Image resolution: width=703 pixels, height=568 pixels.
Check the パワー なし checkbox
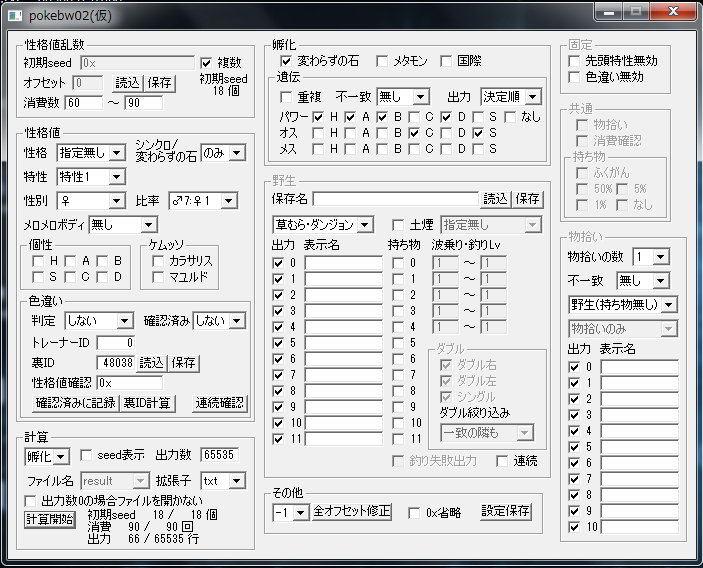510,117
